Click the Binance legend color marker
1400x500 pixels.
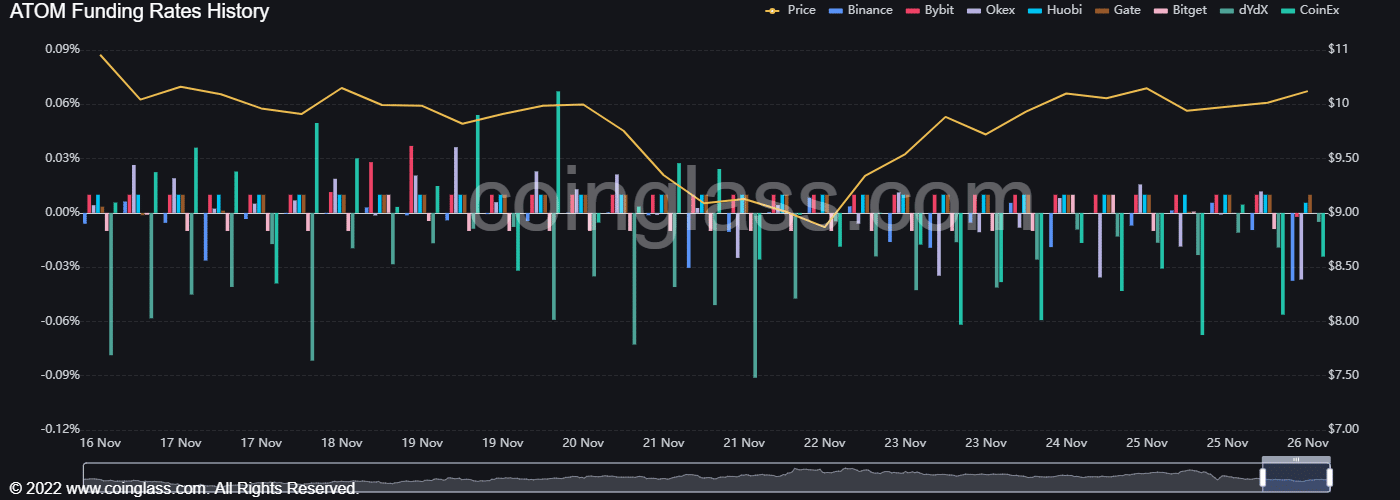(835, 10)
